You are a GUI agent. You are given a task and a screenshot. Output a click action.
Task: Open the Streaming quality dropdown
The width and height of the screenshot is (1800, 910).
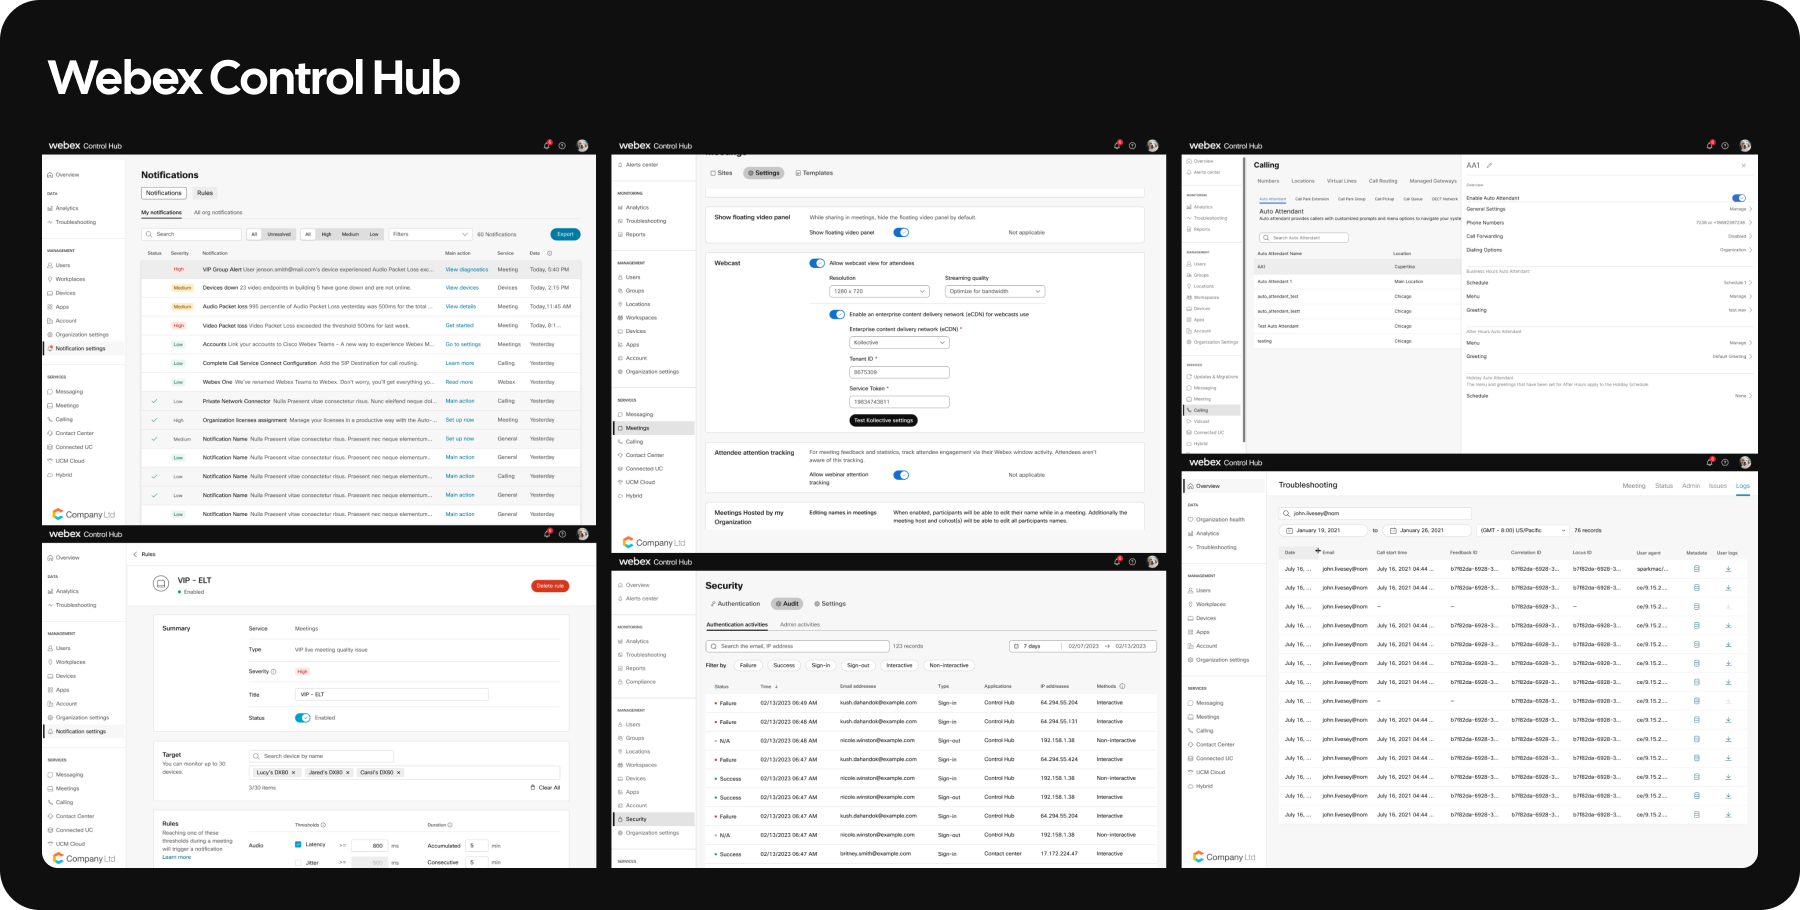pos(995,291)
